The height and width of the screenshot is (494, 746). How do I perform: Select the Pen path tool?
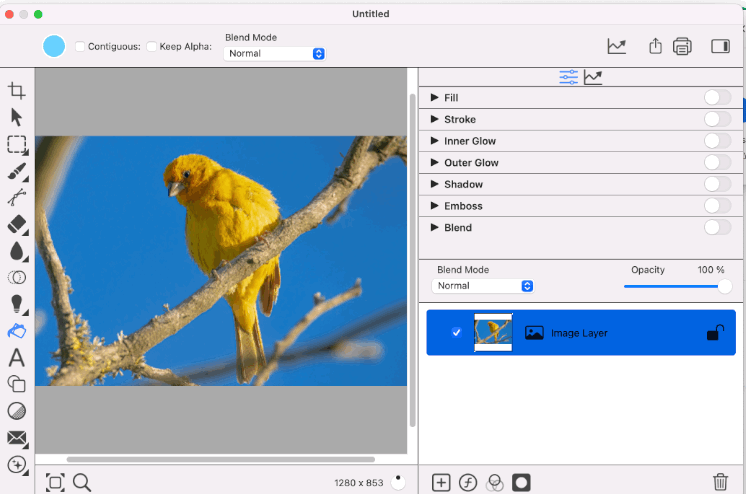pyautogui.click(x=17, y=197)
